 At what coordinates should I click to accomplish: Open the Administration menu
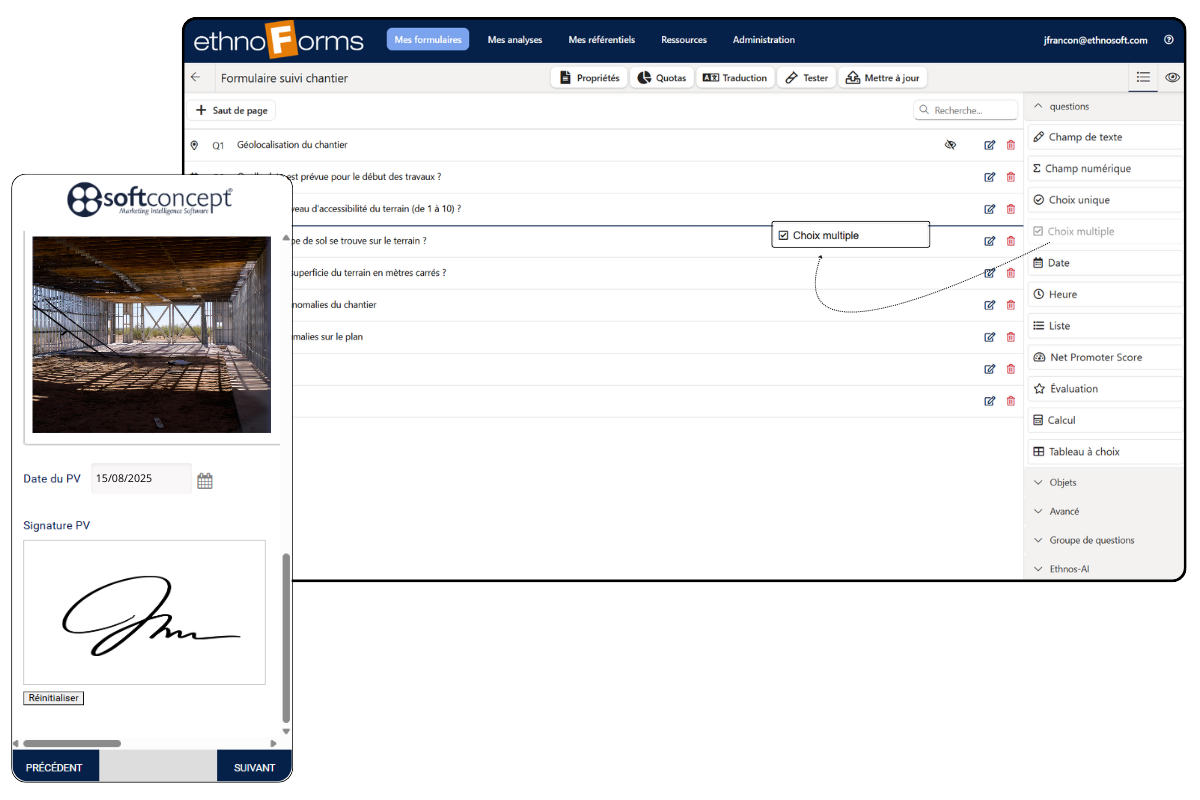[x=763, y=40]
